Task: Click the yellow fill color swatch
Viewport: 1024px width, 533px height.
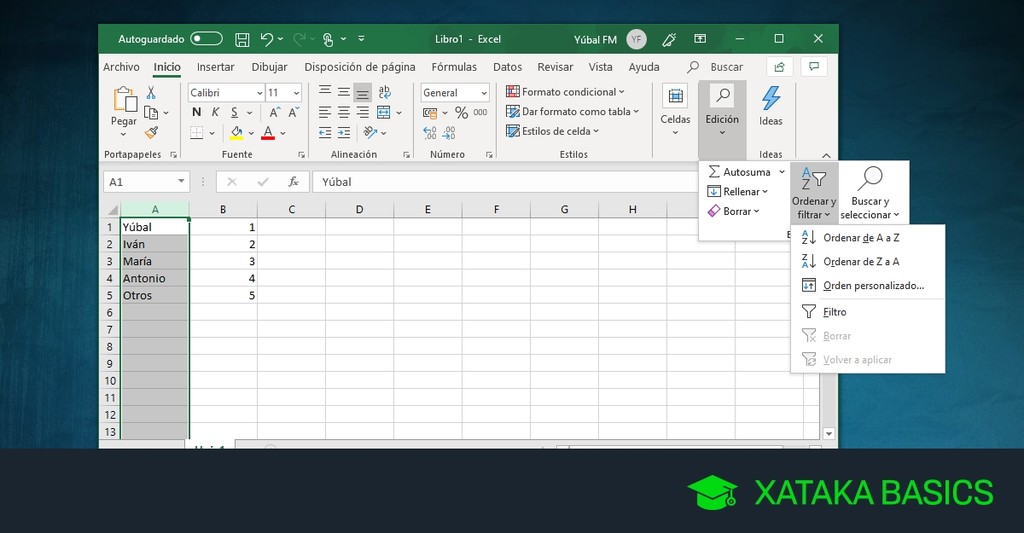Action: pos(237,133)
